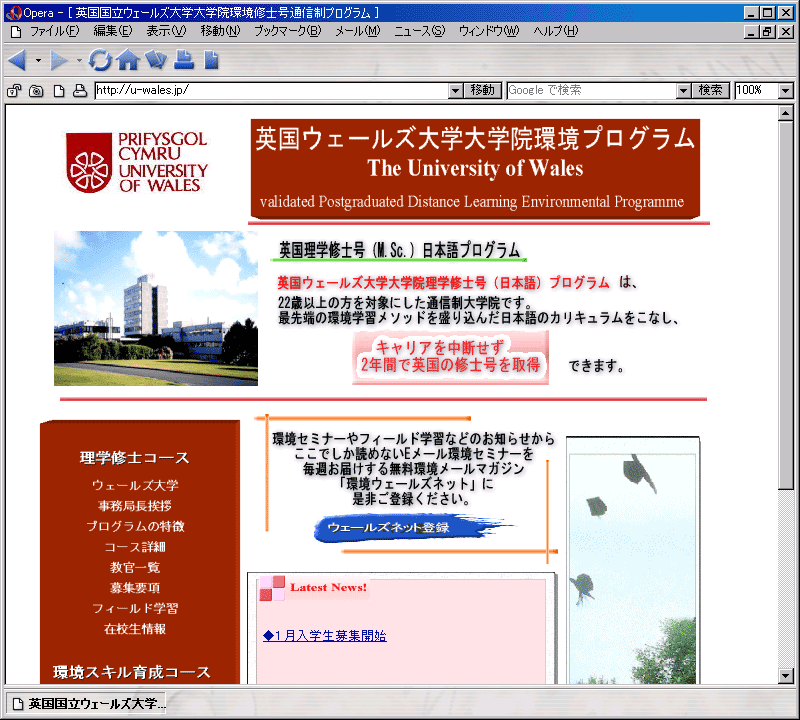Screen dimensions: 800x720
Task: Open the 編集(E) menu
Action: [x=113, y=32]
